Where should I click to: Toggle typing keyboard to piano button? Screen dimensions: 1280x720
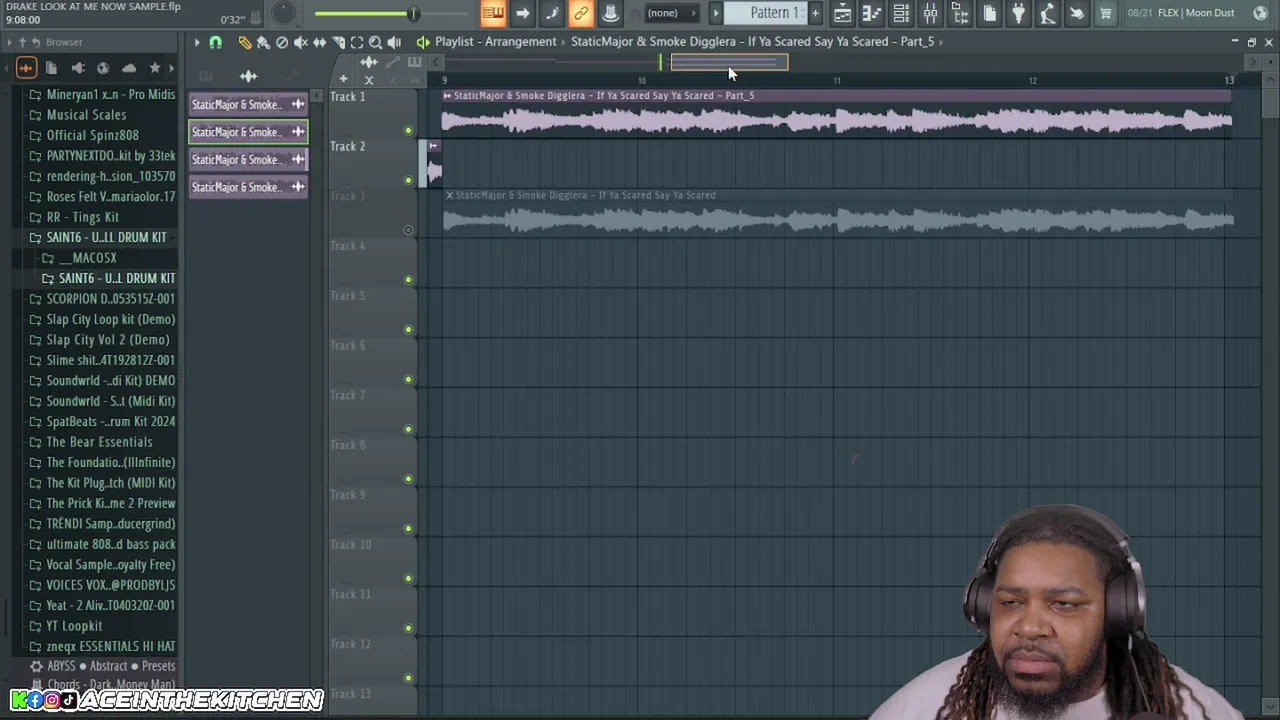(x=492, y=13)
